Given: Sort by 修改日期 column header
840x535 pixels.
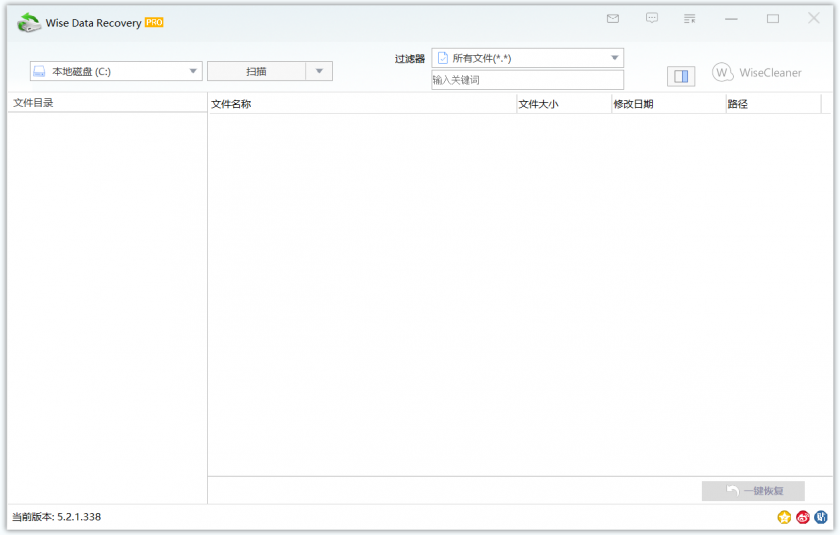Looking at the screenshot, I should 668,104.
